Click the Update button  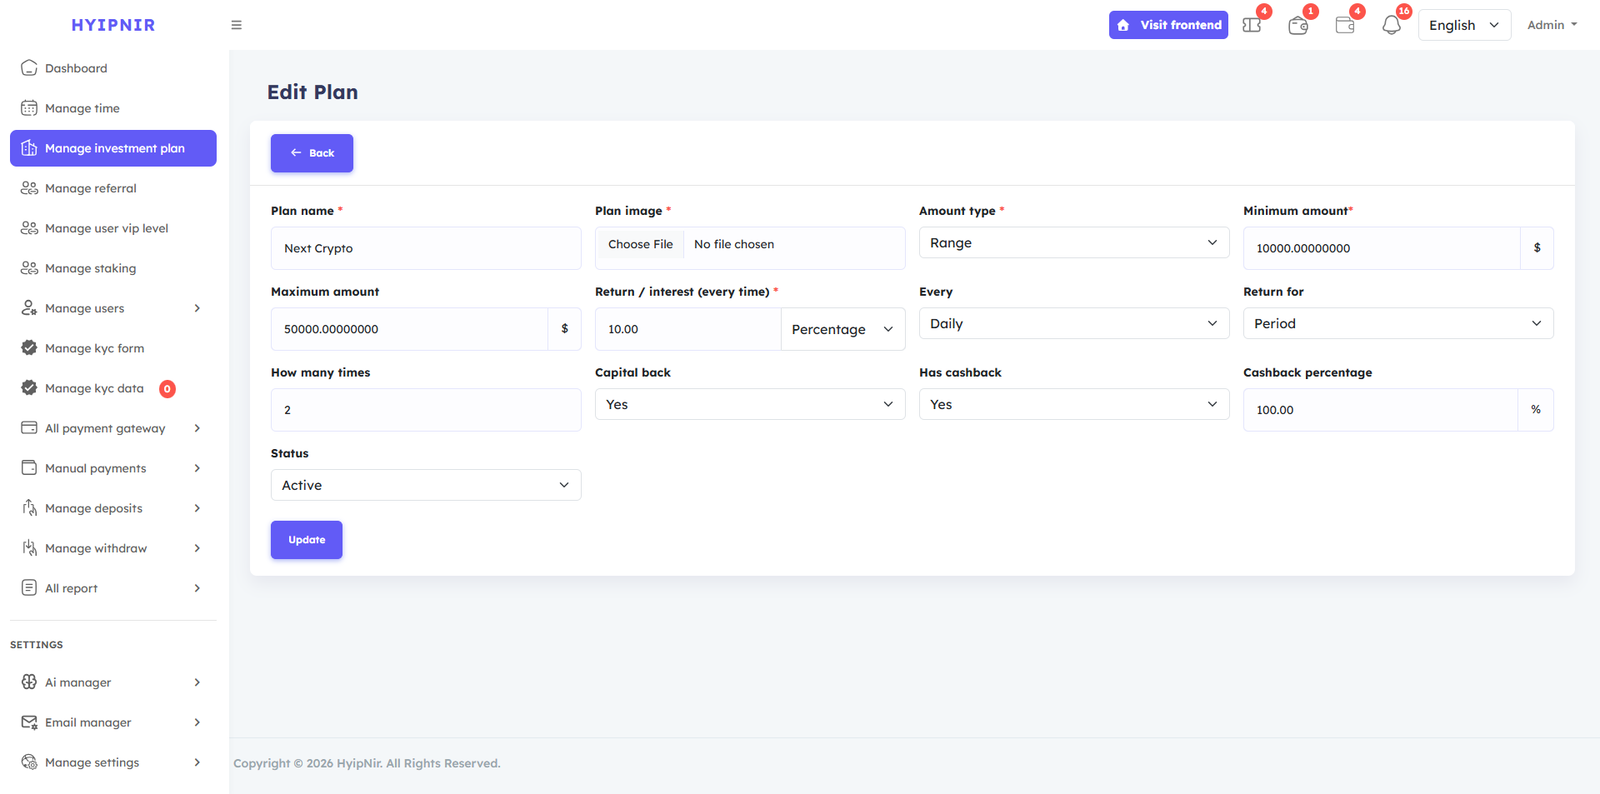(306, 540)
